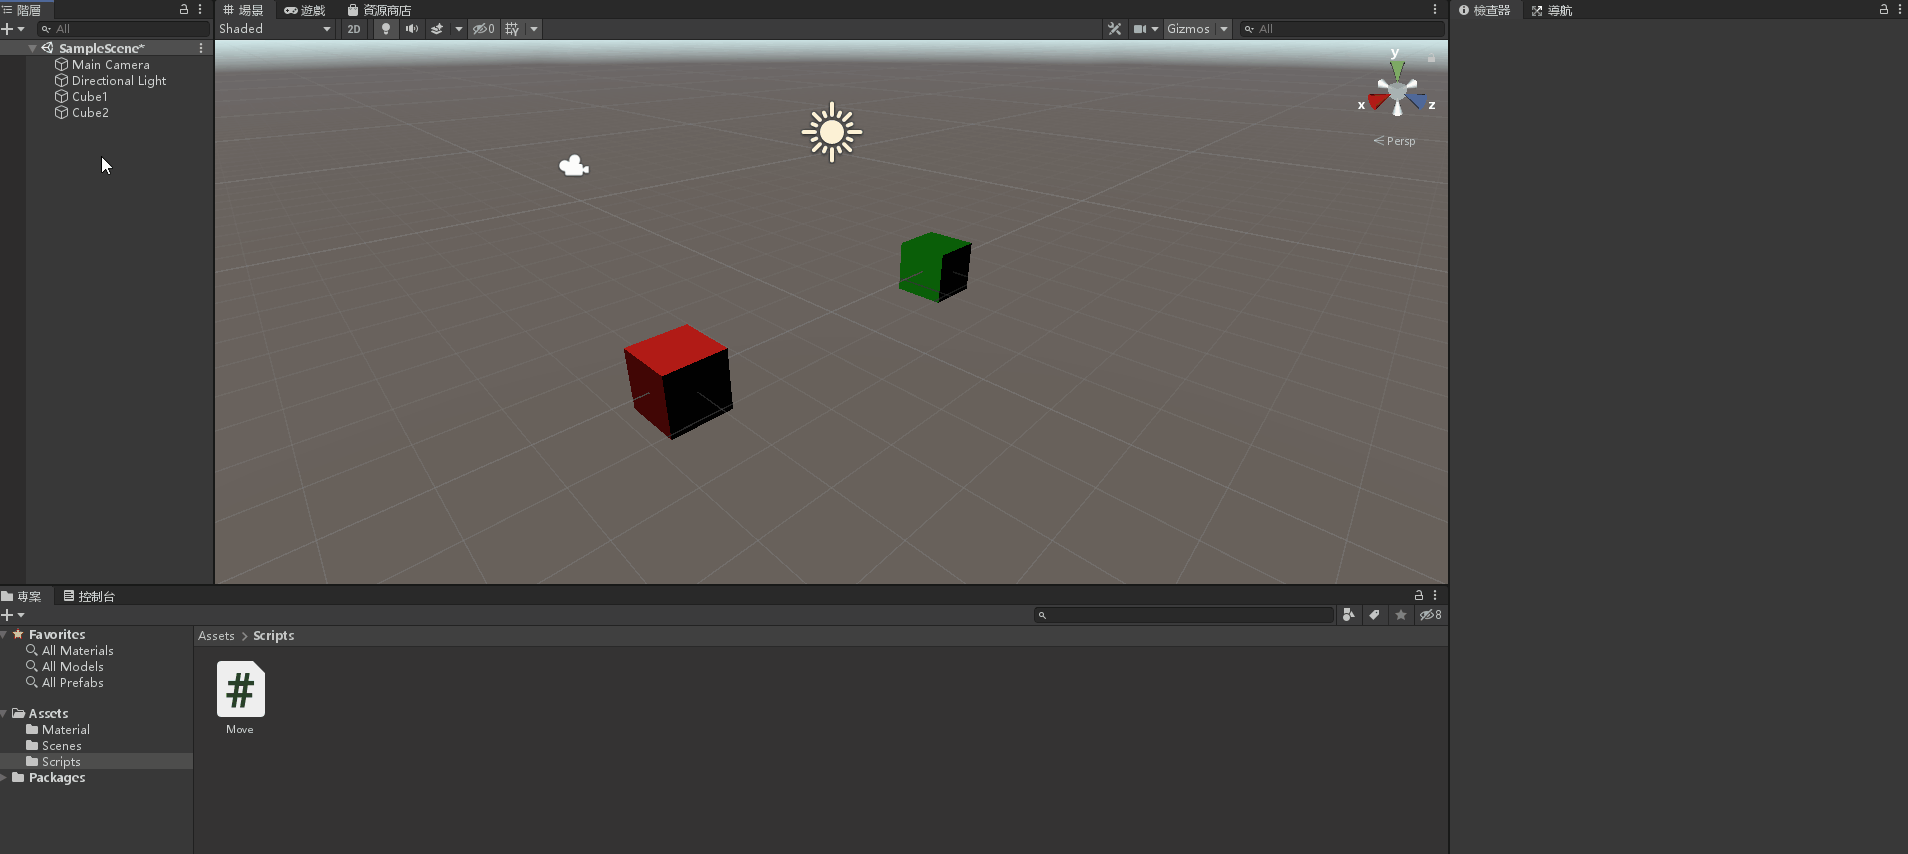Collapse the SampleScene hierarchy arrow
Screen dimensions: 1908x854
tap(33, 48)
